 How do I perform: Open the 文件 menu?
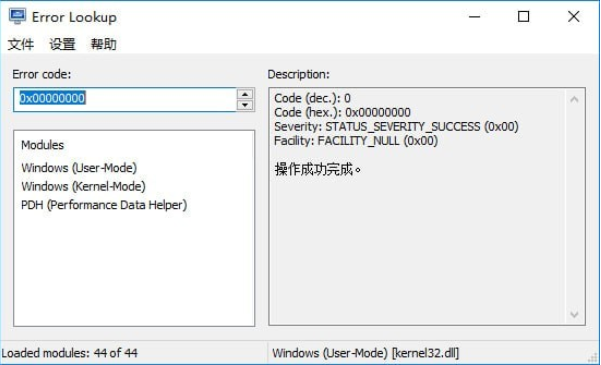21,44
